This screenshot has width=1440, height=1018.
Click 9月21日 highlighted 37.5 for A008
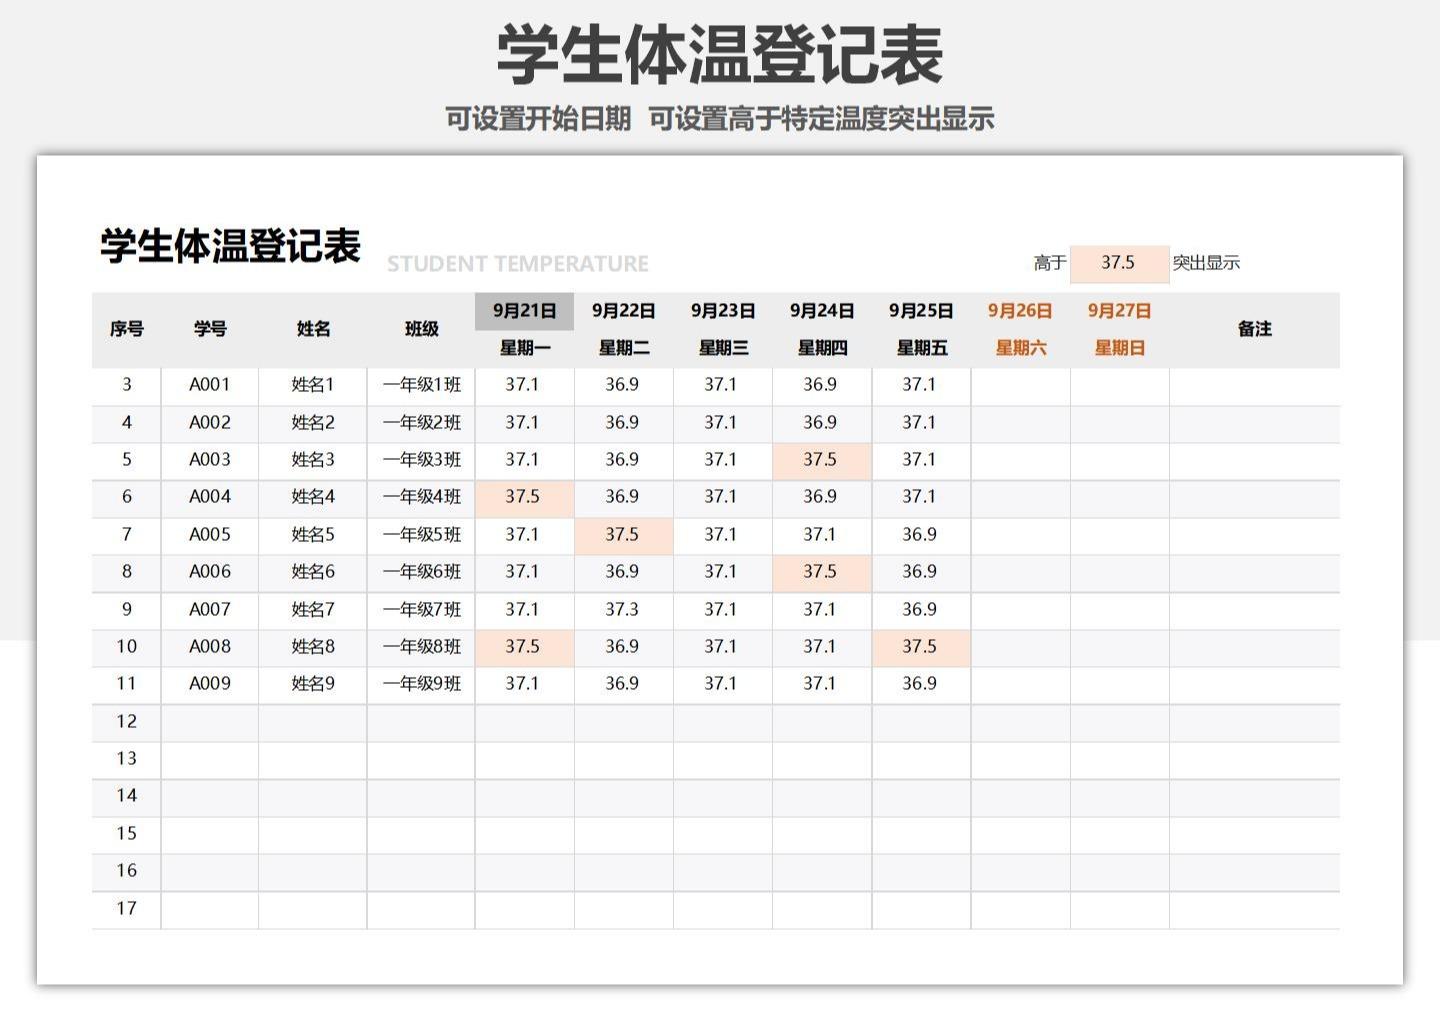pos(524,647)
